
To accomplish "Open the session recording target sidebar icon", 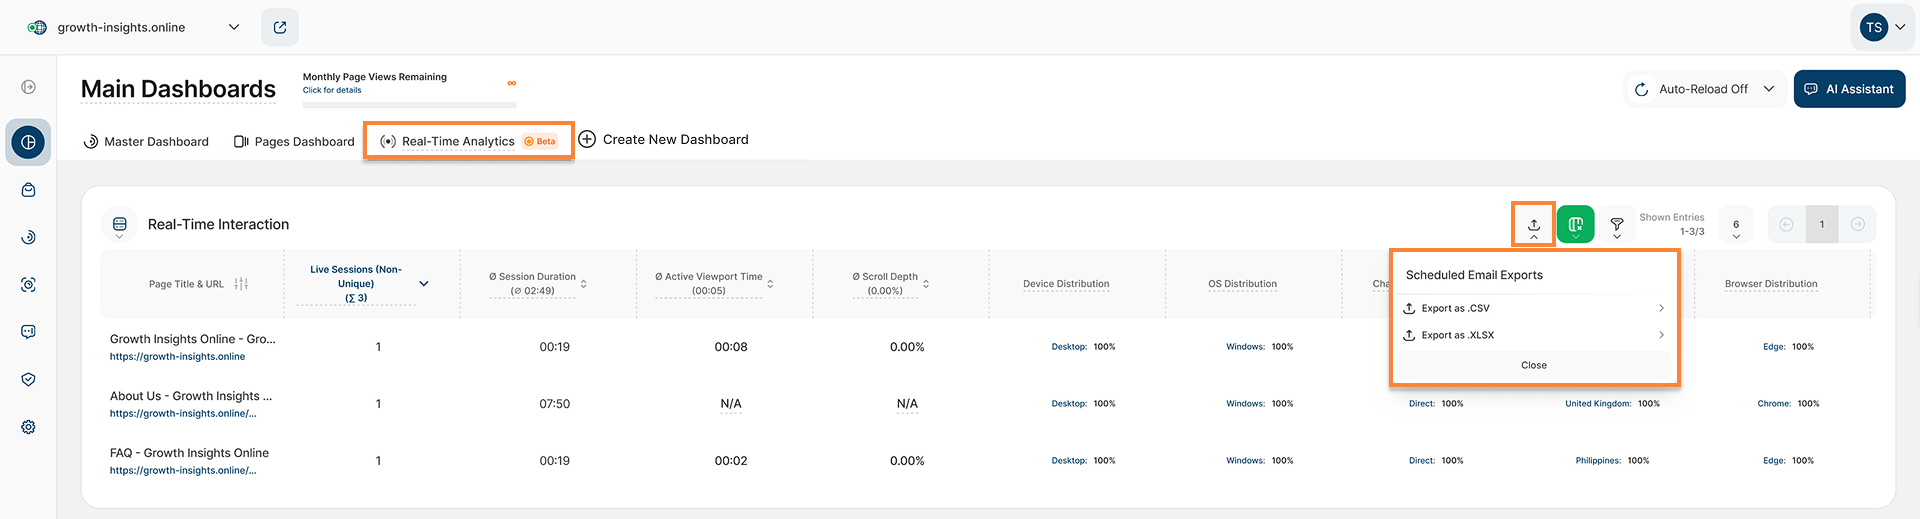I will point(29,285).
